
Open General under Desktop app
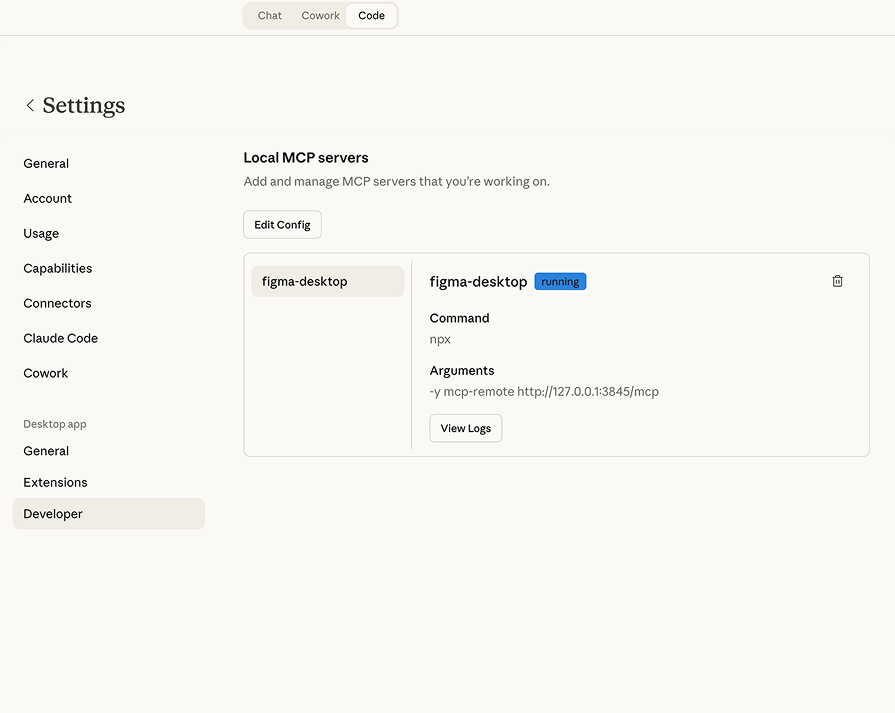(46, 450)
